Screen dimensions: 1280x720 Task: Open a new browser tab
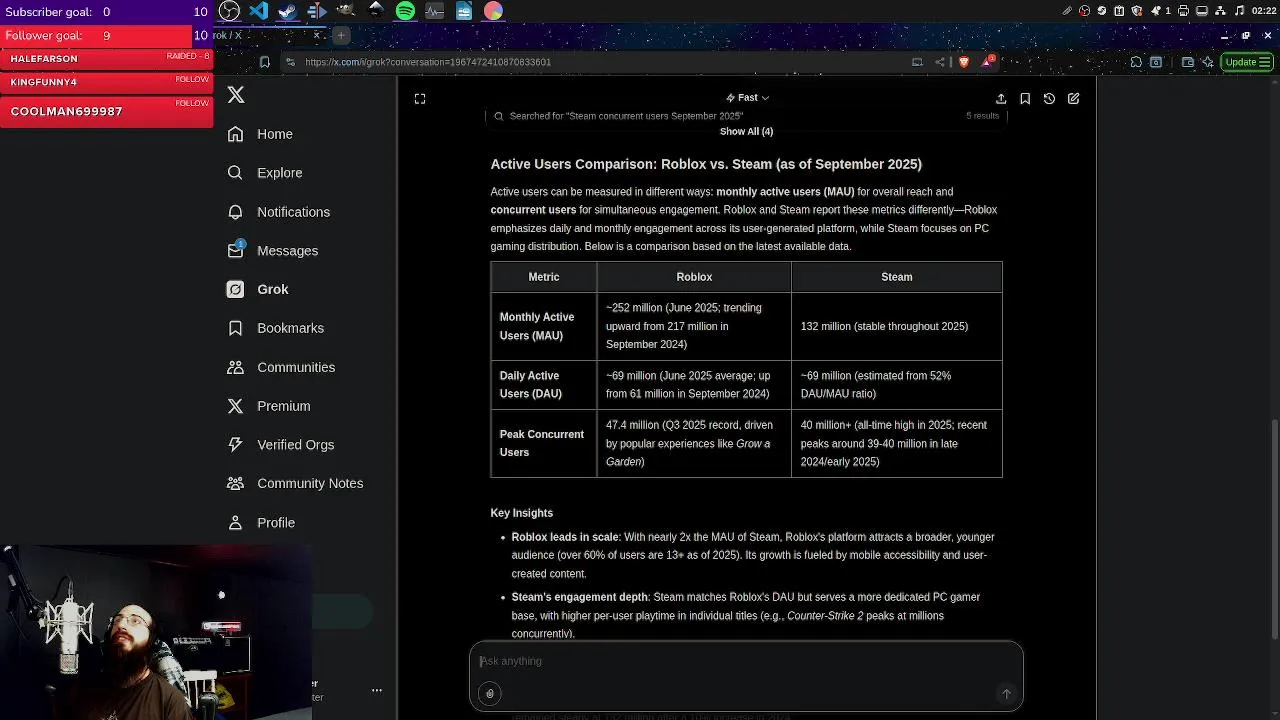(341, 36)
